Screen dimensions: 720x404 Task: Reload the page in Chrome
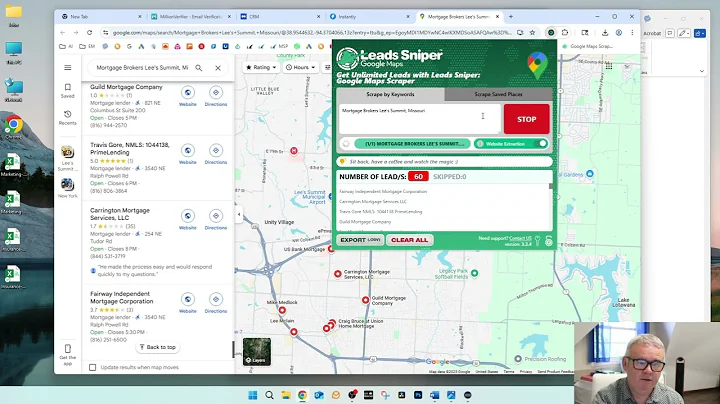(x=90, y=33)
